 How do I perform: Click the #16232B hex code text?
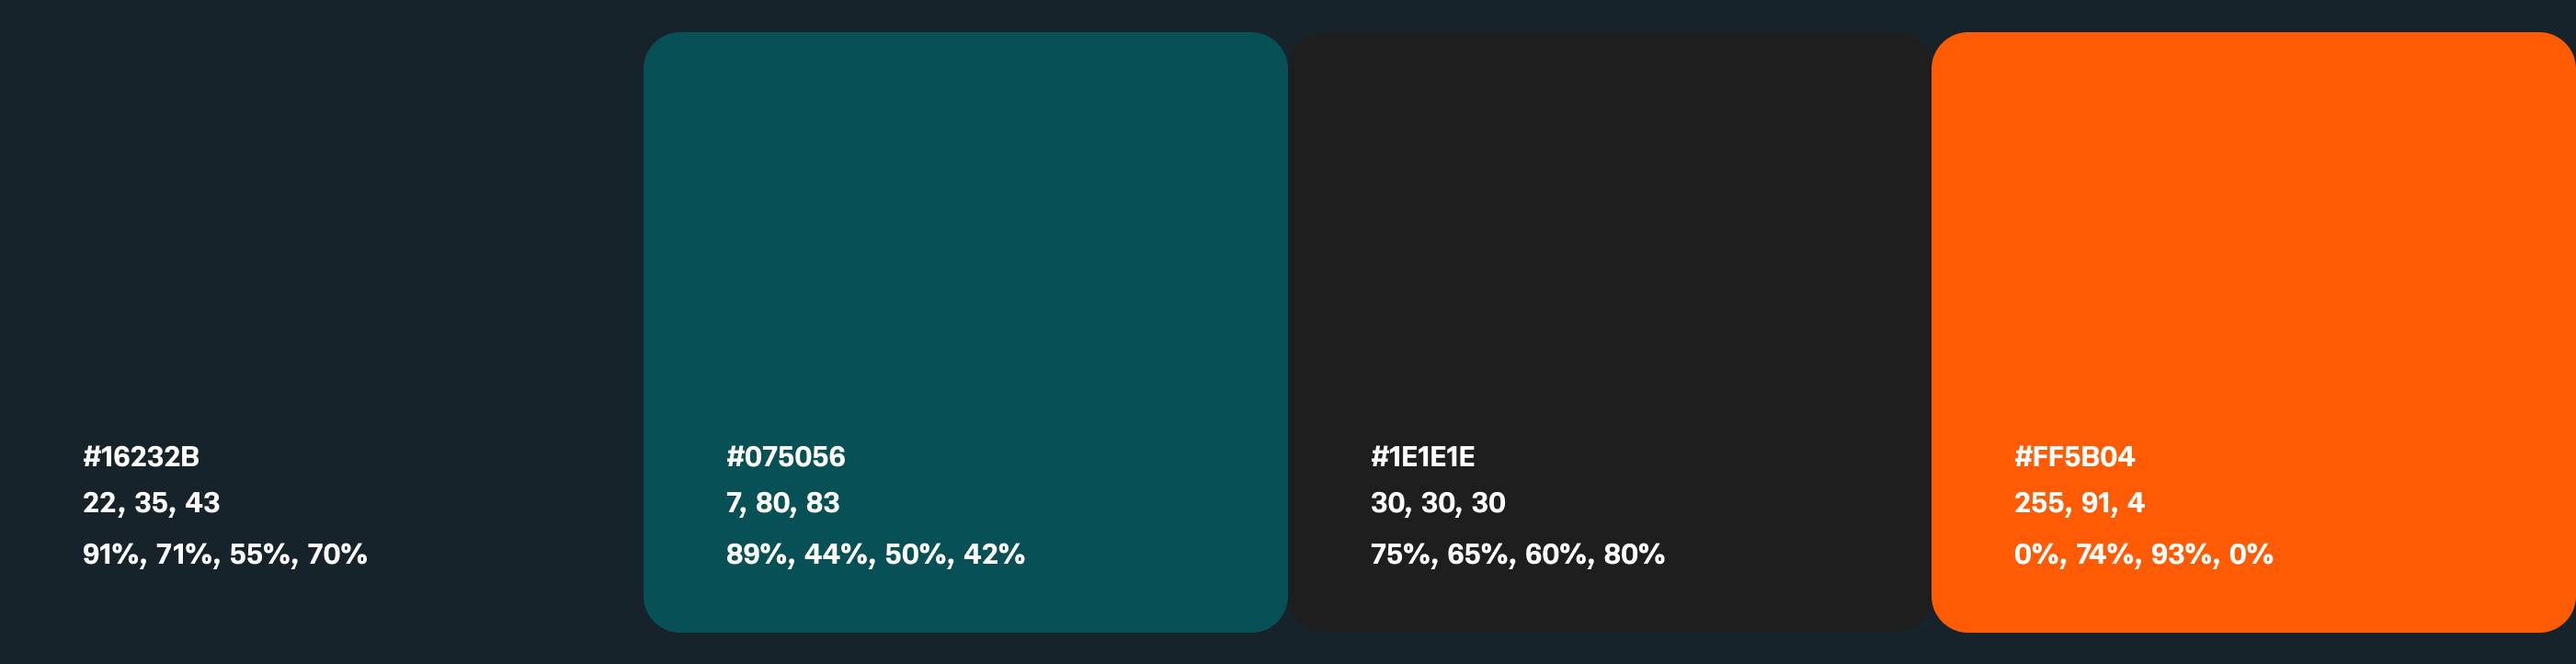[x=141, y=457]
